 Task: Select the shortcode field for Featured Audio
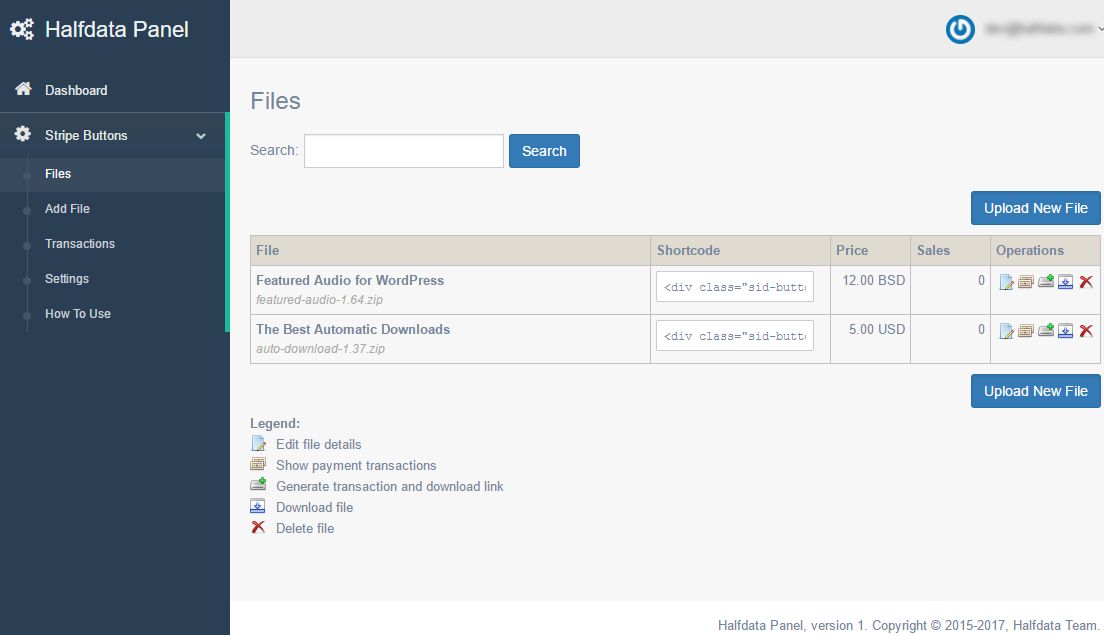(x=735, y=287)
